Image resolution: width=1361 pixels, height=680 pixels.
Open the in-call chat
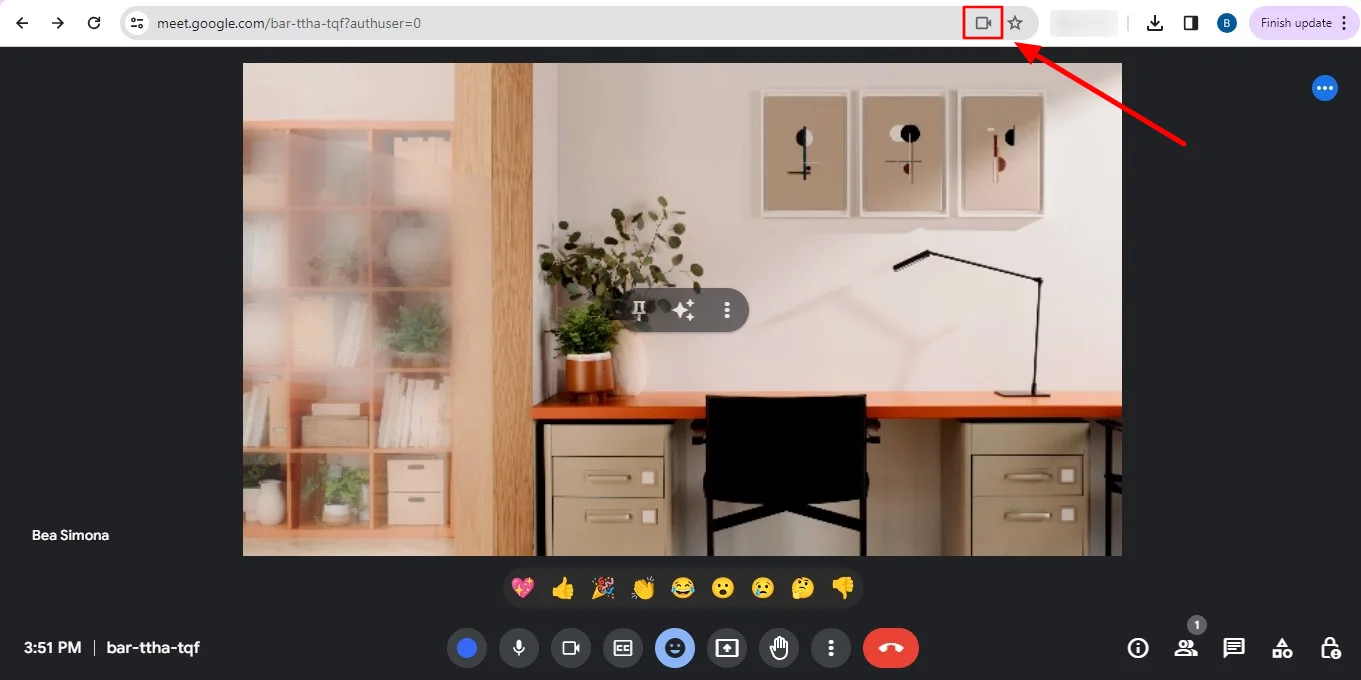tap(1234, 648)
